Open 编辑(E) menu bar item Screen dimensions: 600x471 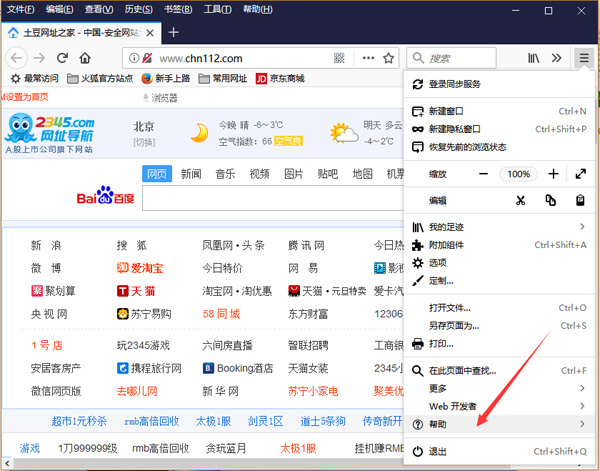(60, 10)
